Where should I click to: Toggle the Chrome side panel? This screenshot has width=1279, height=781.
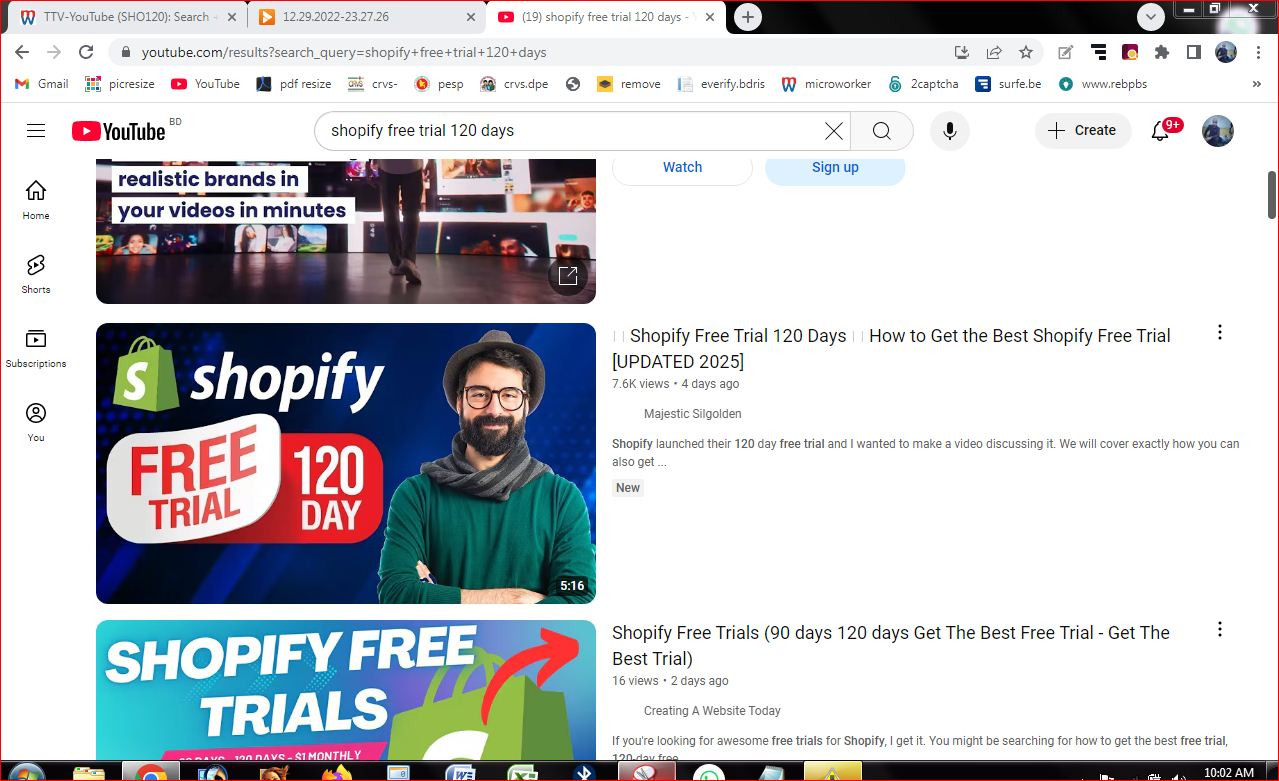(x=1194, y=52)
